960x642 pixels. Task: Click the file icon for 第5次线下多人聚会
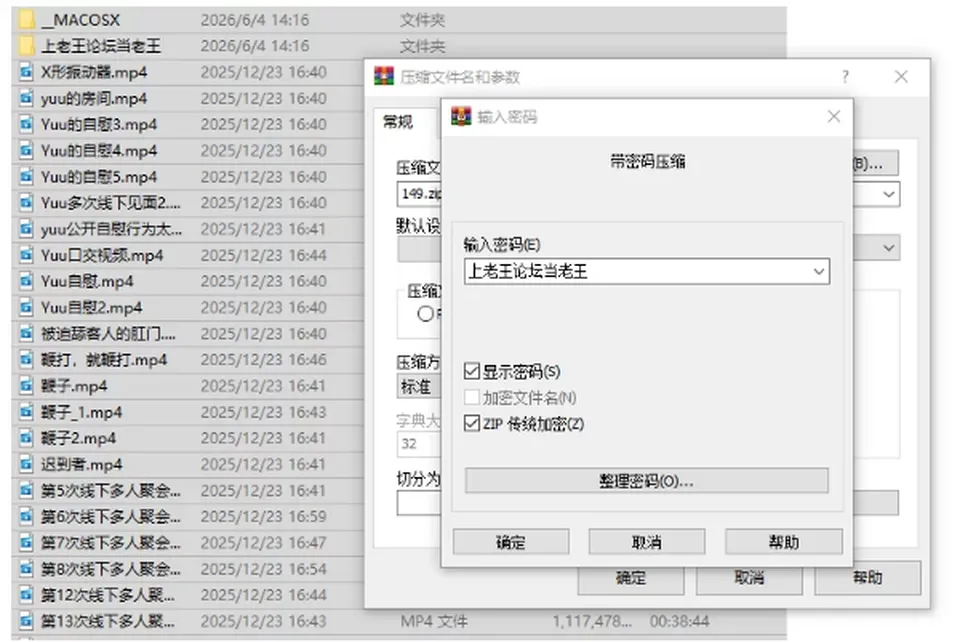(x=26, y=490)
